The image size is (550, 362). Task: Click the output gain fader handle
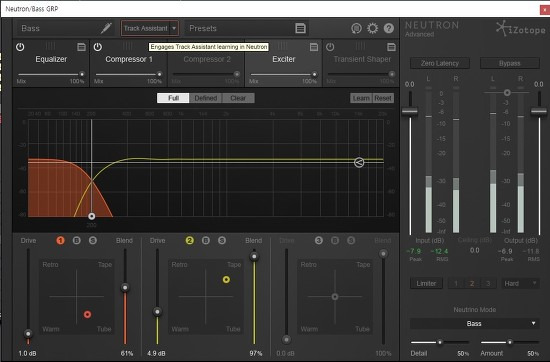[x=539, y=112]
